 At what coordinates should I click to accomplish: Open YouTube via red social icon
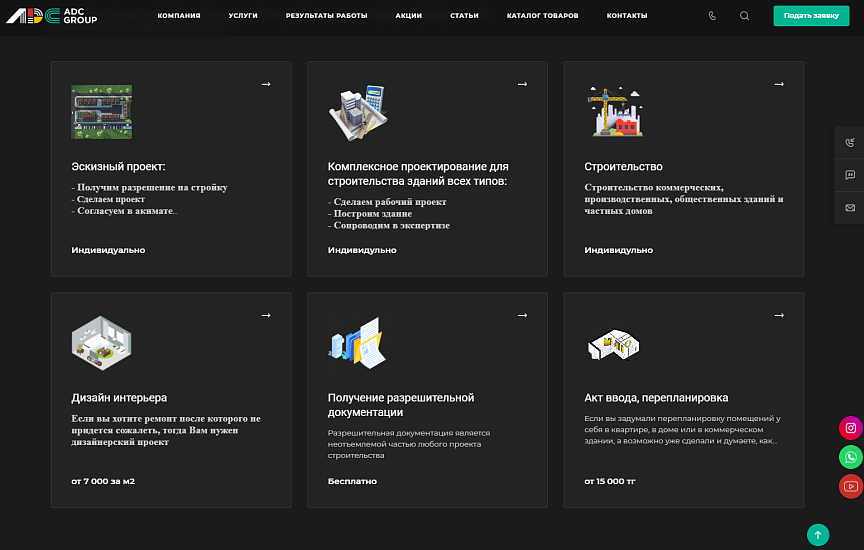(851, 486)
